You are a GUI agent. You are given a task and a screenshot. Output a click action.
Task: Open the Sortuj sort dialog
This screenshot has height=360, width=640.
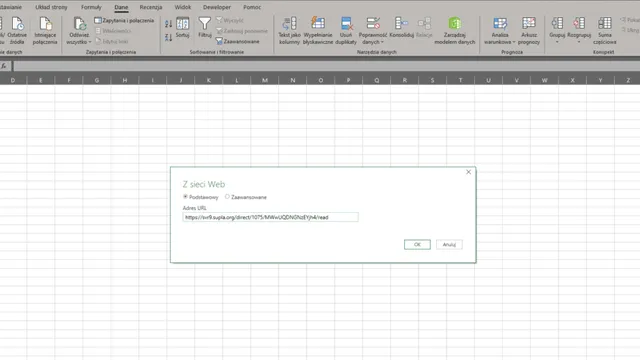tap(182, 27)
